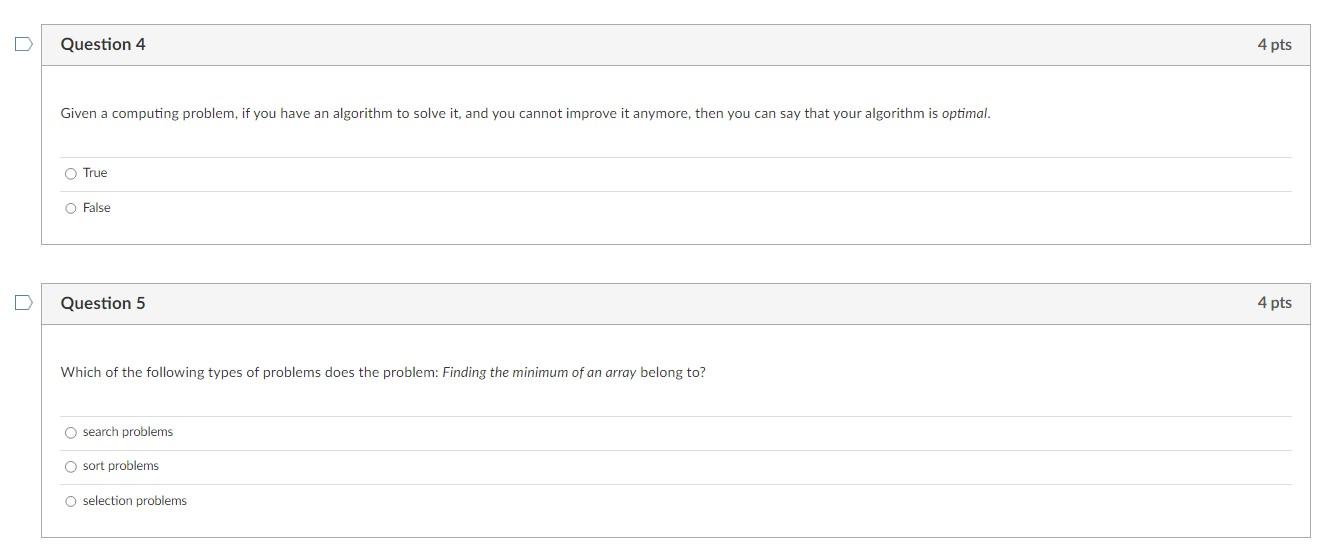Flag Question 4 with the bookmark icon
Image resolution: width=1327 pixels, height=559 pixels.
(x=24, y=44)
